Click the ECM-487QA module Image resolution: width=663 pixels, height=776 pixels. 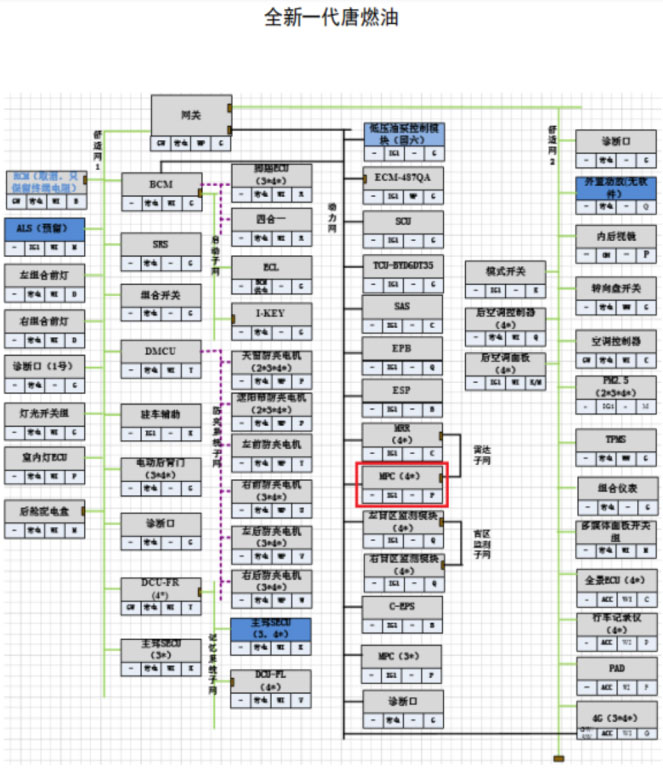[403, 186]
